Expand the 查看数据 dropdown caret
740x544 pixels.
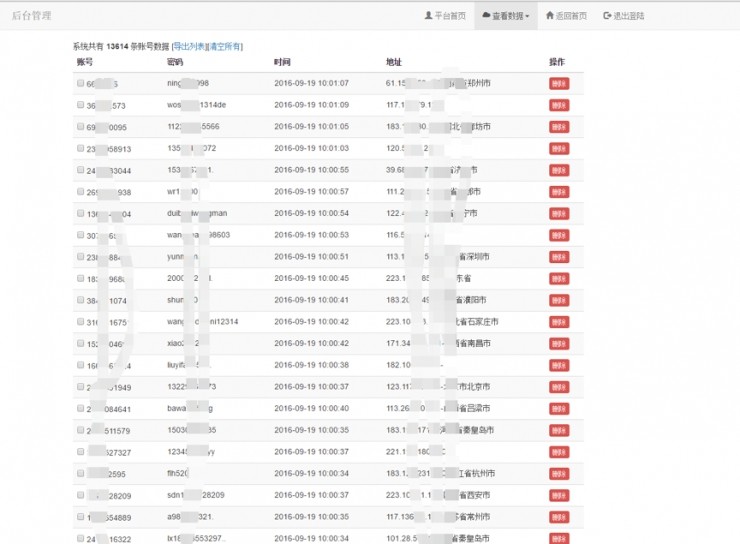[x=526, y=17]
